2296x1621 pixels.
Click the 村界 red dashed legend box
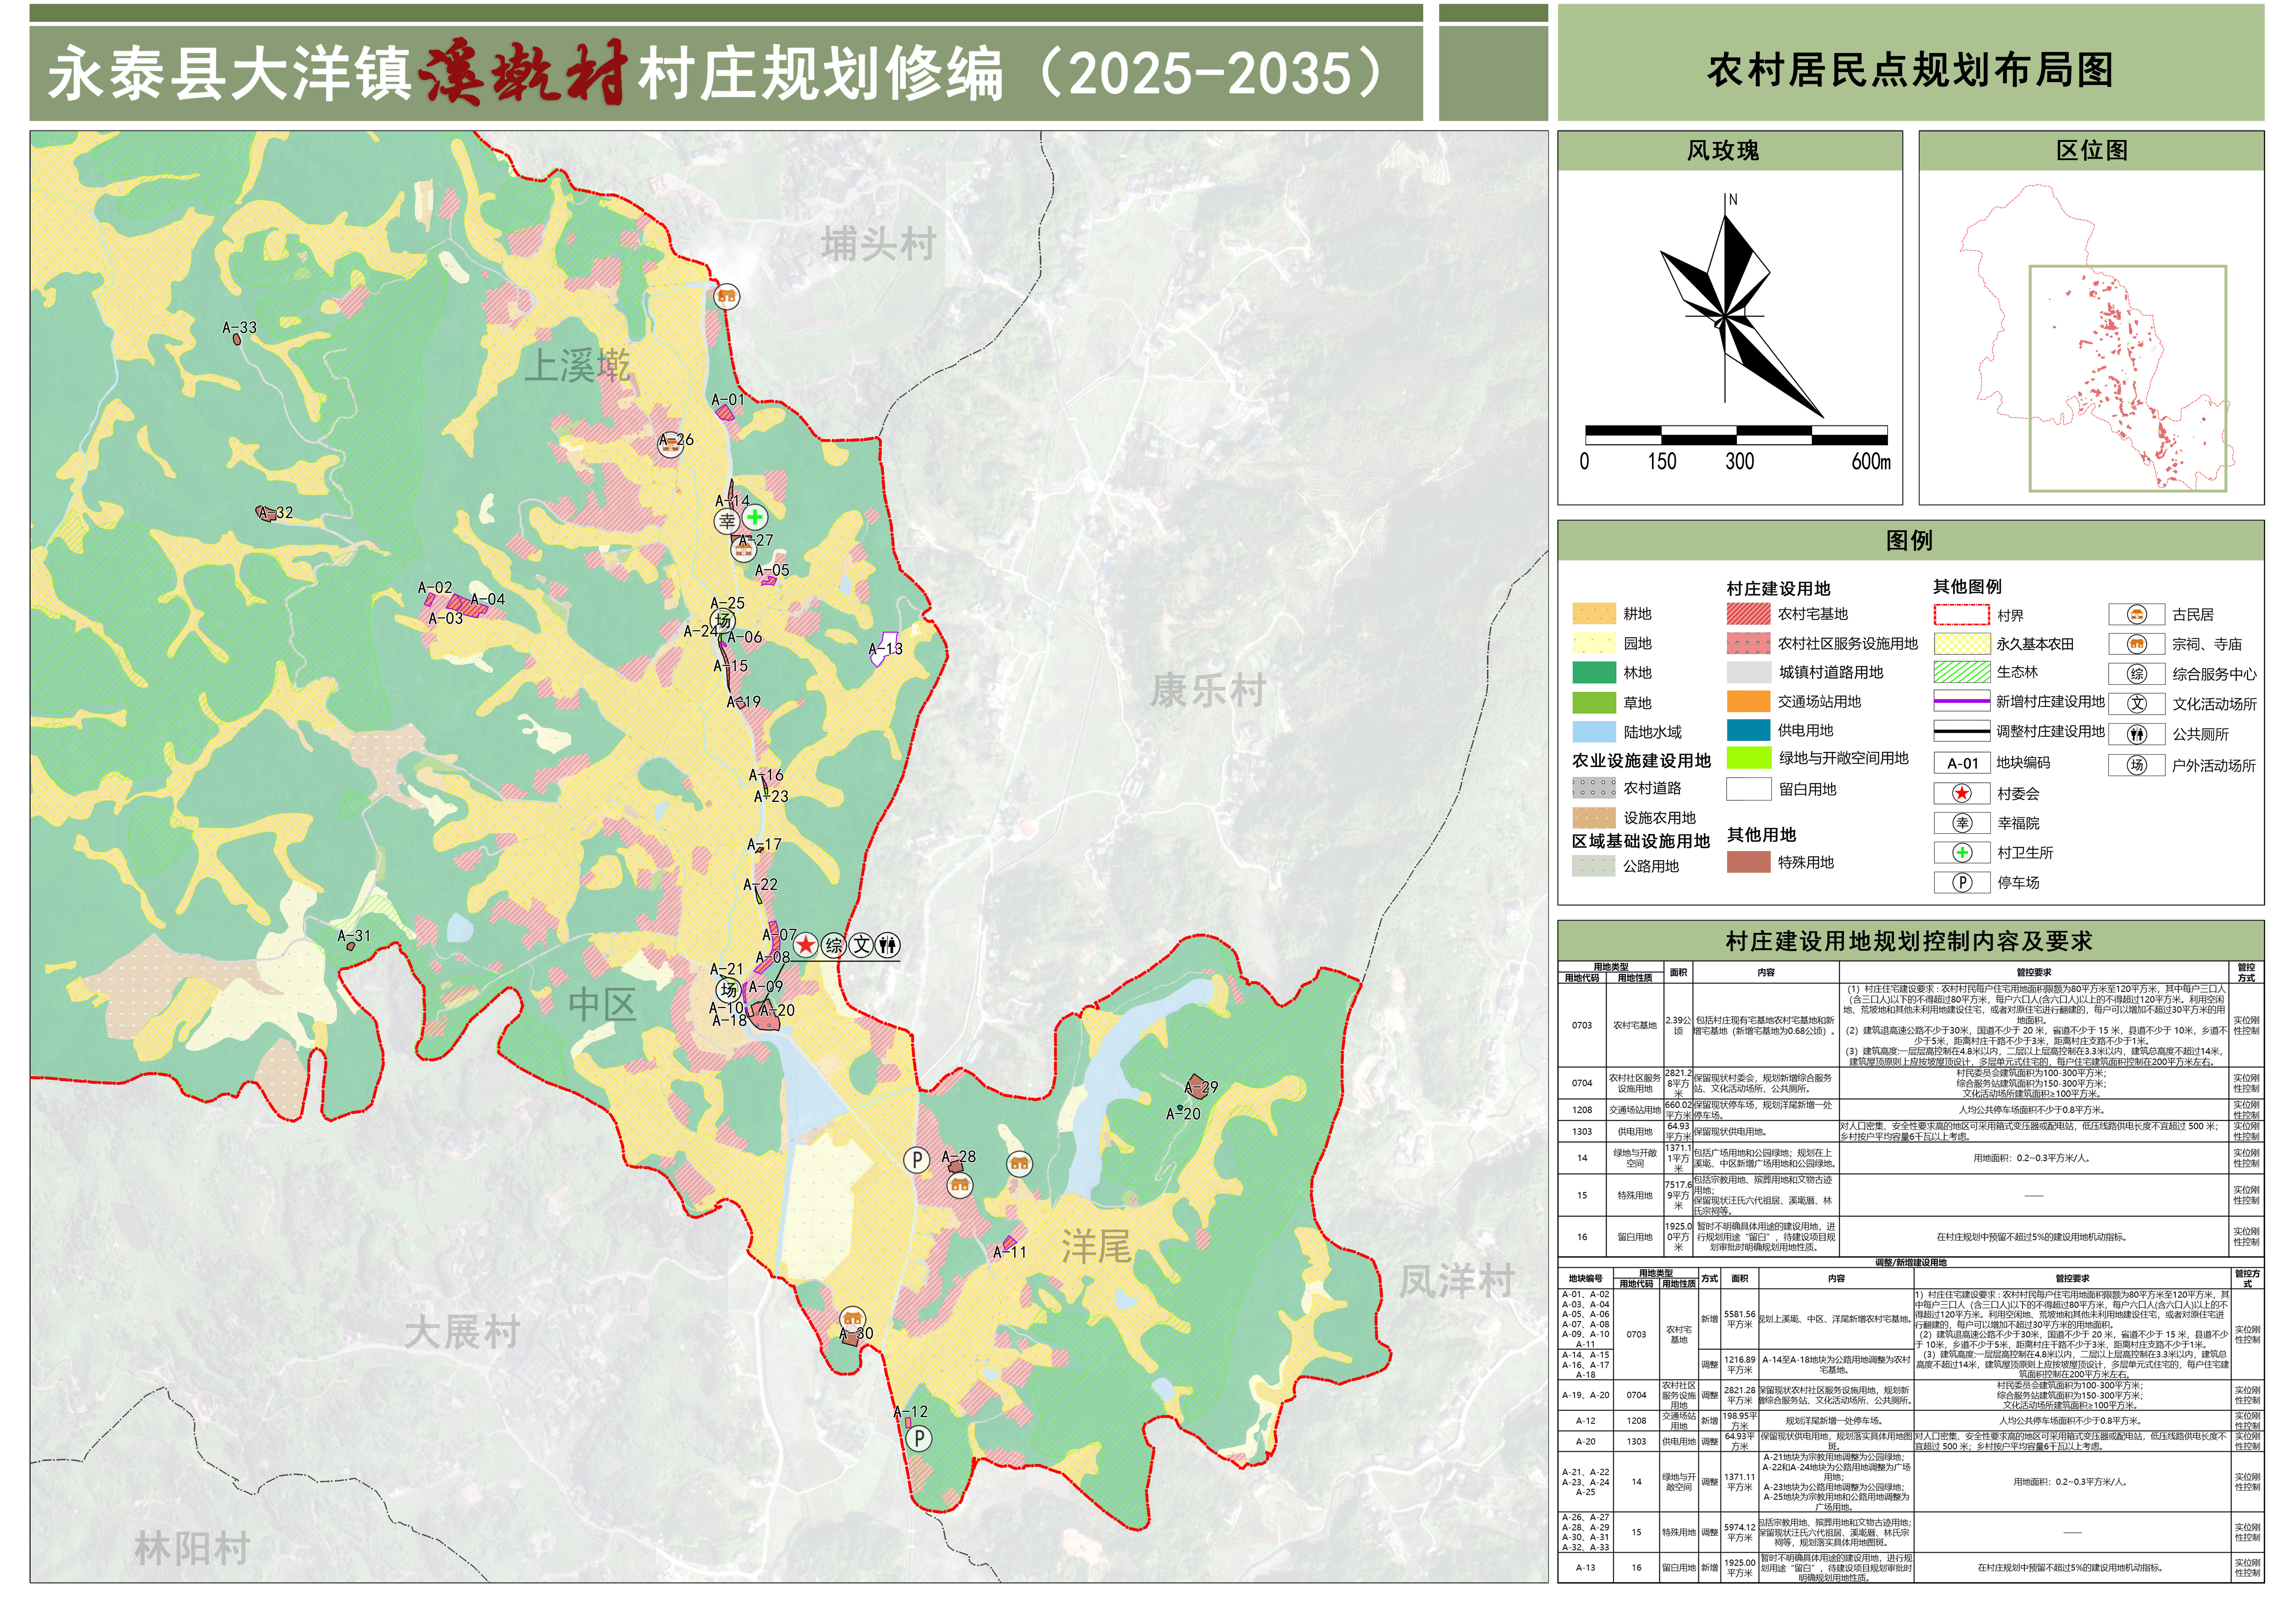[x=1961, y=615]
